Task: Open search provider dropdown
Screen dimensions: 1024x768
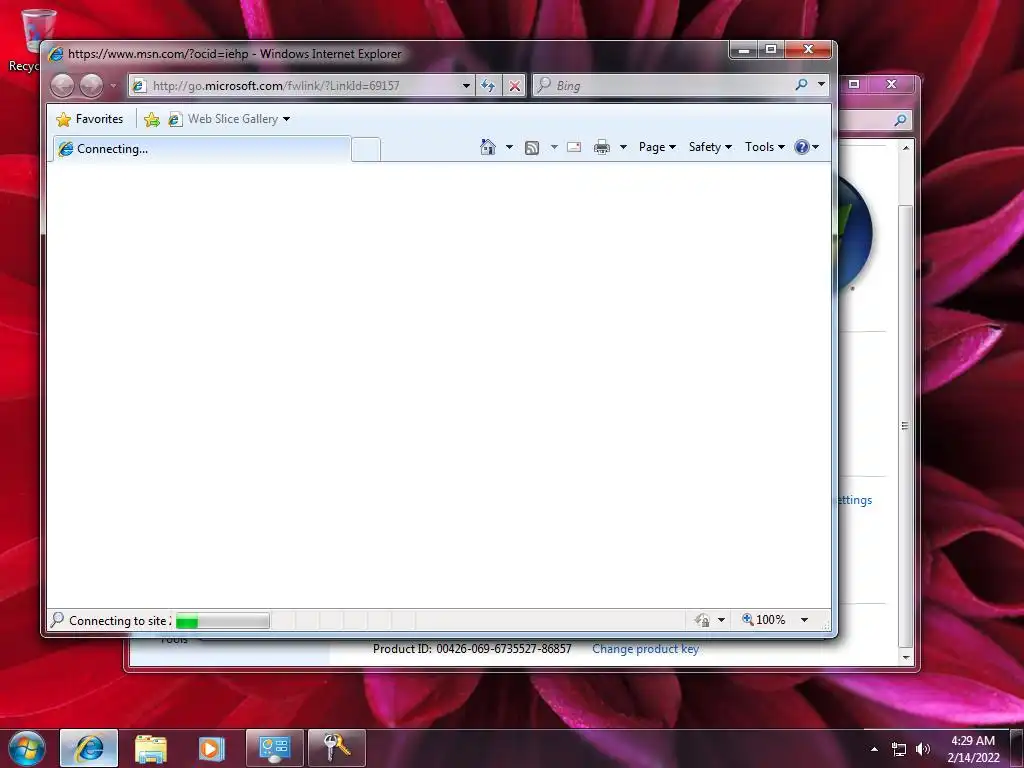Action: [821, 85]
